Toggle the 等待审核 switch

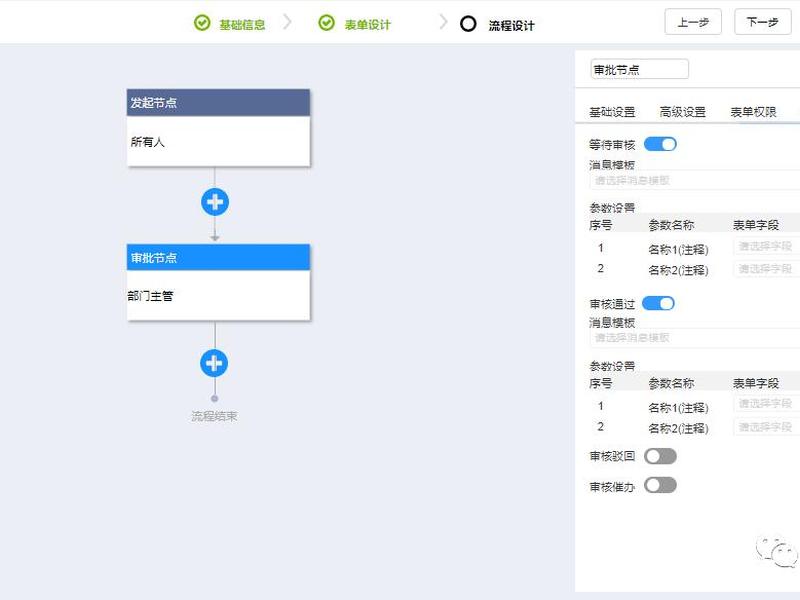[660, 144]
